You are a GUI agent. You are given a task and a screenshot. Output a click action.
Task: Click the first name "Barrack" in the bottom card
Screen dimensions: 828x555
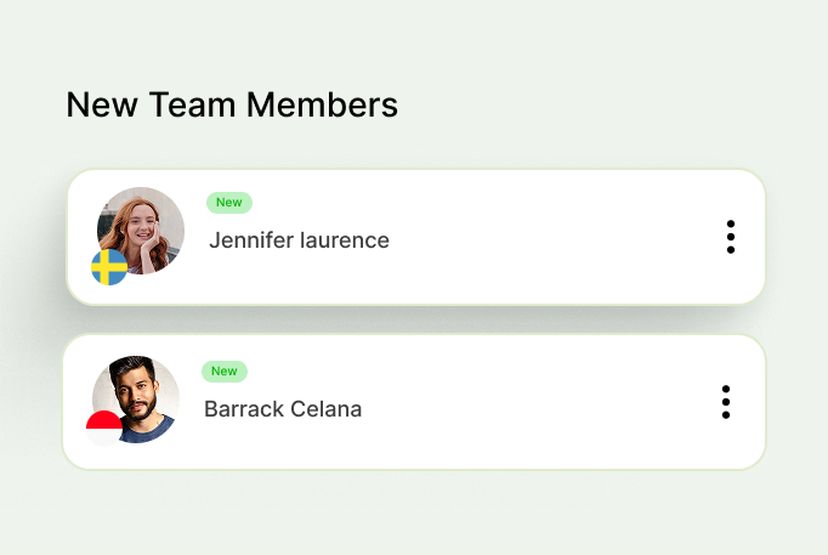pos(242,409)
